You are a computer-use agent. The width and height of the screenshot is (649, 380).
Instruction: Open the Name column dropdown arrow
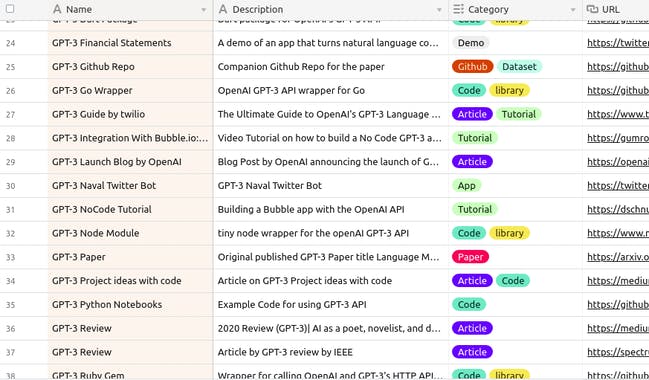pos(204,10)
